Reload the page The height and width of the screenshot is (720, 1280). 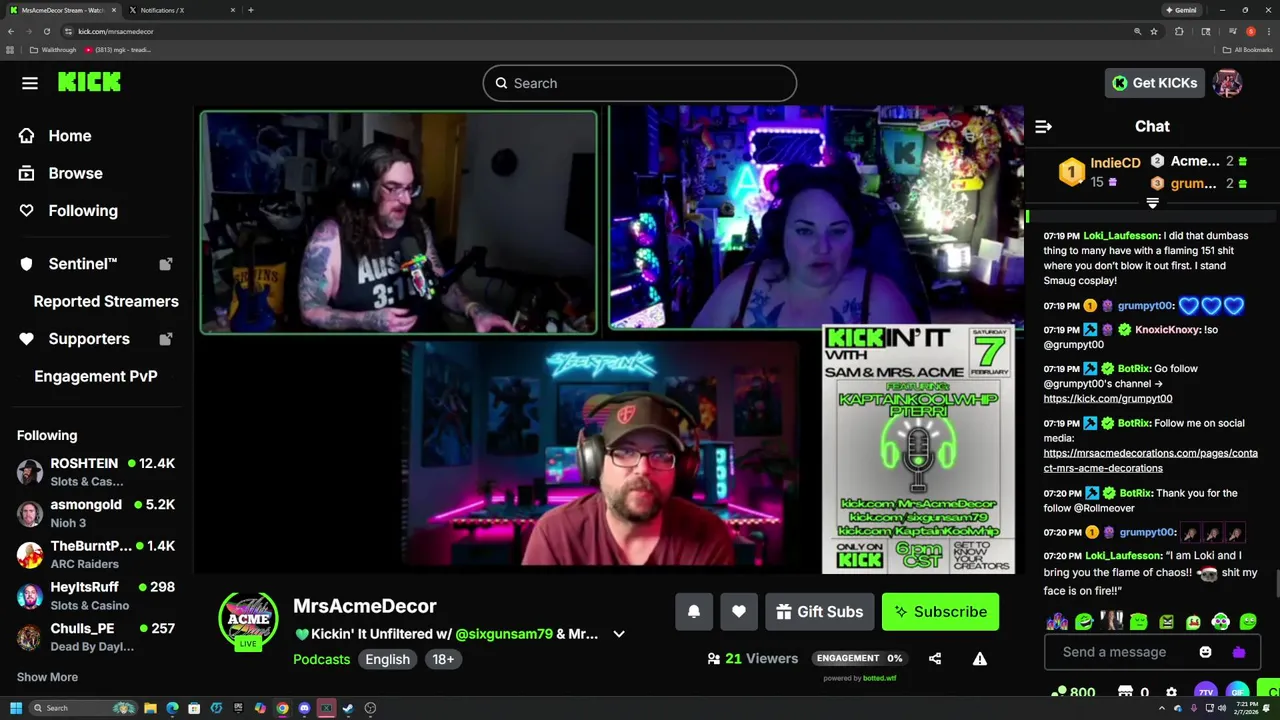tap(46, 31)
